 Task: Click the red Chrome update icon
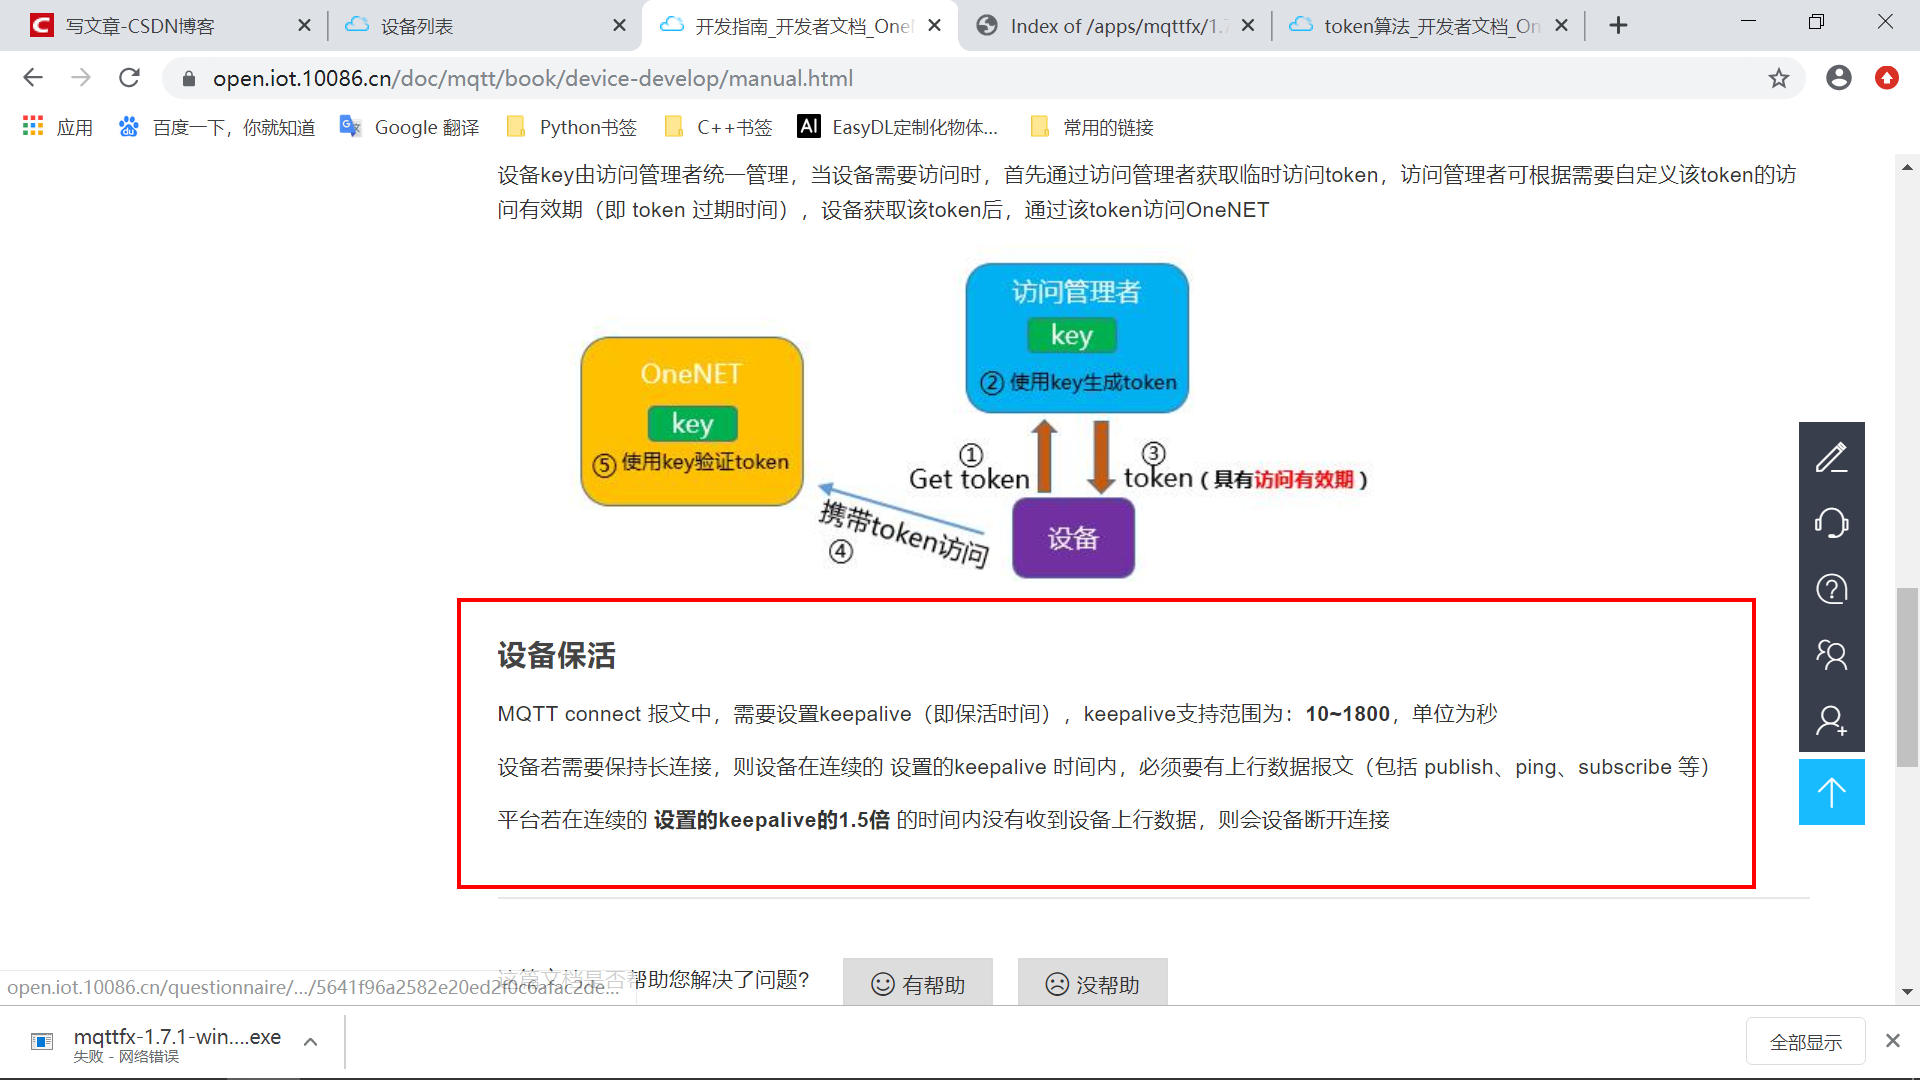(1886, 78)
